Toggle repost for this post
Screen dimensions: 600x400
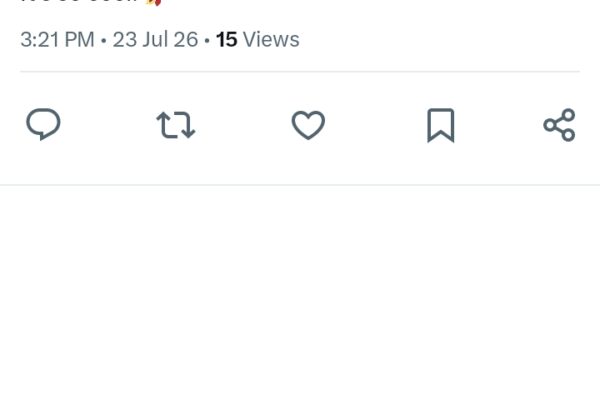coord(176,125)
